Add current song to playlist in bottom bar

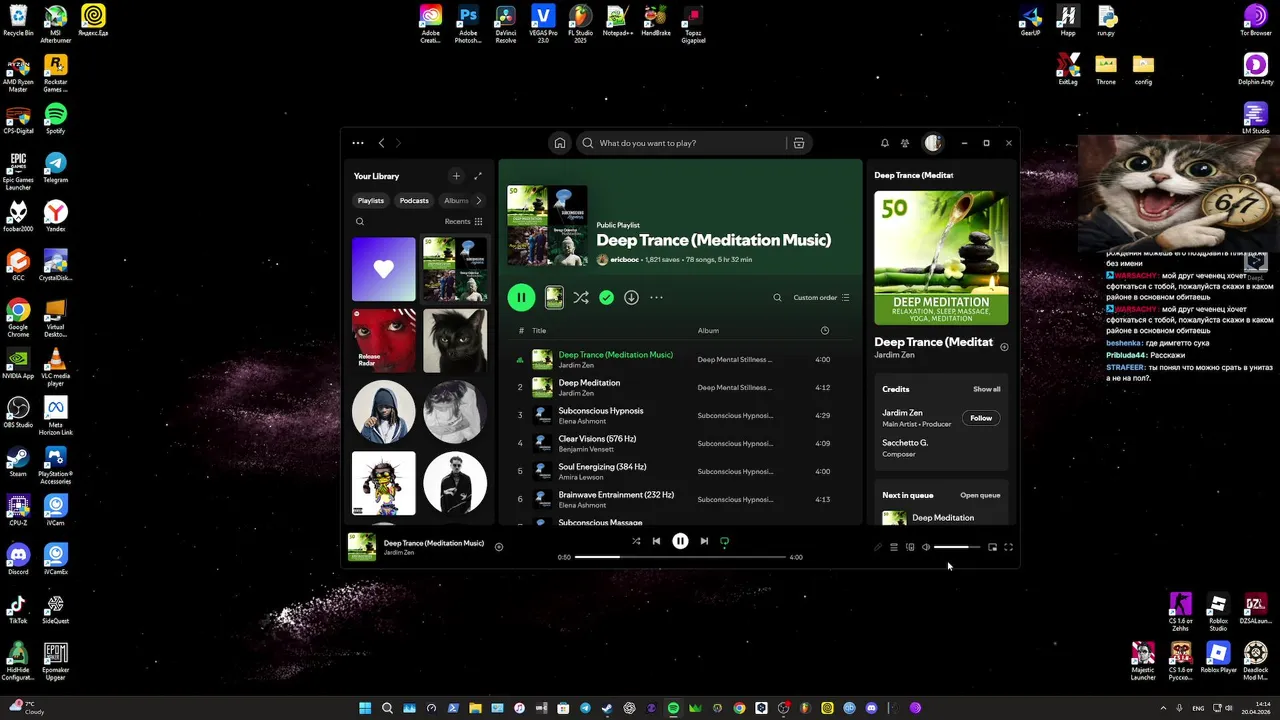(499, 547)
